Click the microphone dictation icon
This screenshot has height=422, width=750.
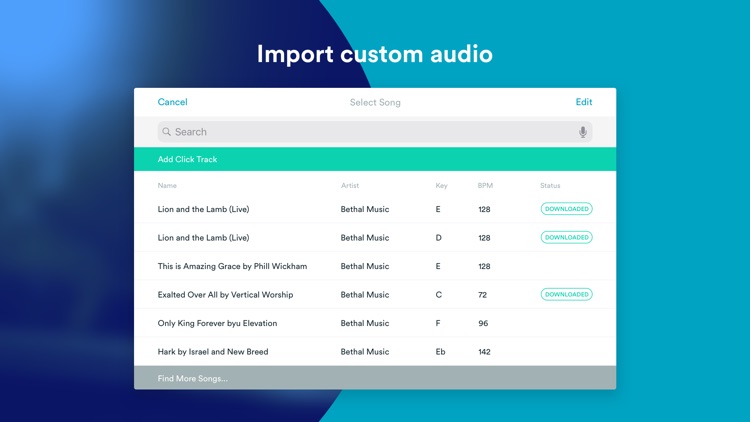tap(583, 132)
